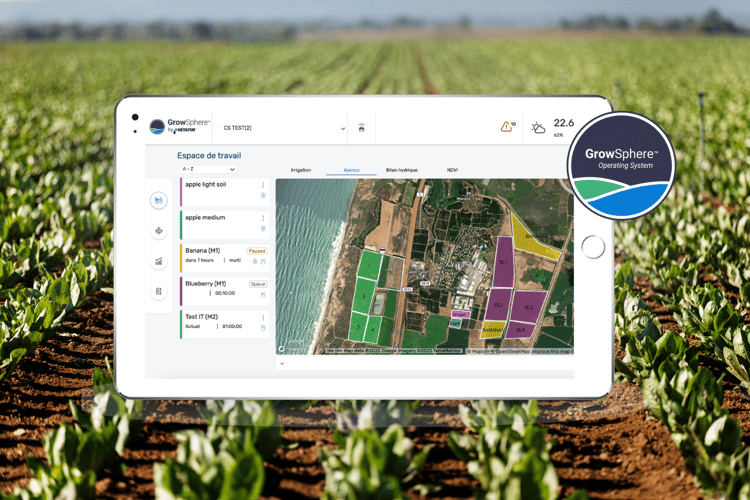Image resolution: width=750 pixels, height=500 pixels.
Task: Open three-dot menu on apple light soil
Action: click(x=263, y=185)
